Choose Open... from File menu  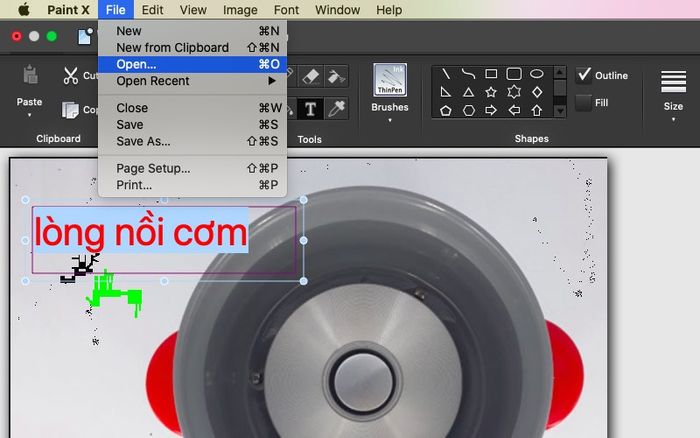(192, 64)
